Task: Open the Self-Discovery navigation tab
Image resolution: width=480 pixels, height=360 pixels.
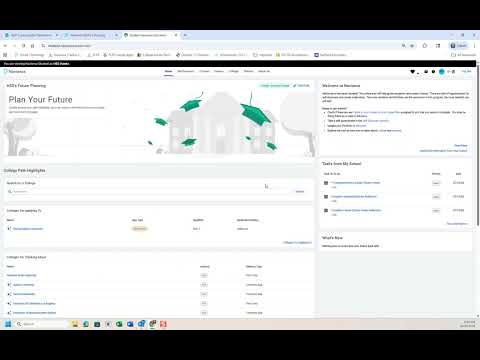Action: click(x=186, y=71)
